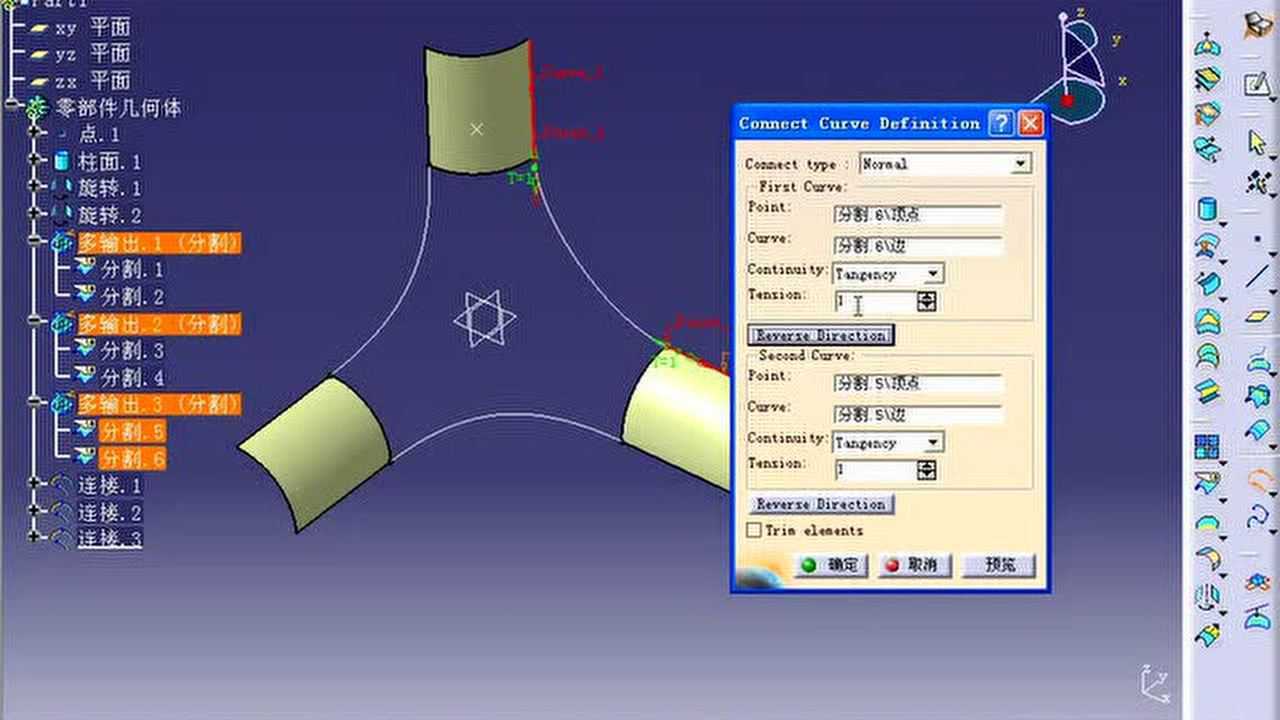Viewport: 1280px width, 720px height.
Task: Click the First Curve Point field
Action: pos(918,215)
